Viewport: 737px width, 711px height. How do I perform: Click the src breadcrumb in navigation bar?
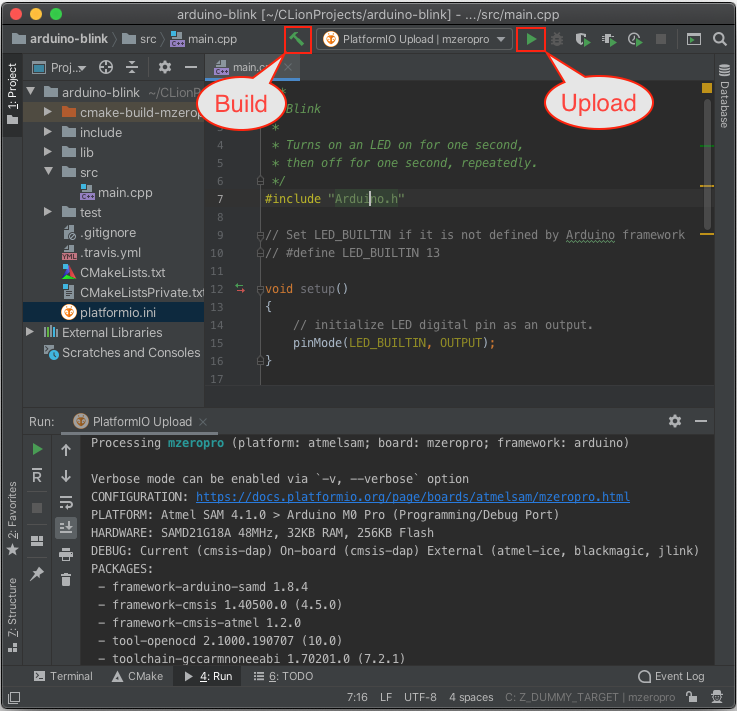(x=139, y=39)
